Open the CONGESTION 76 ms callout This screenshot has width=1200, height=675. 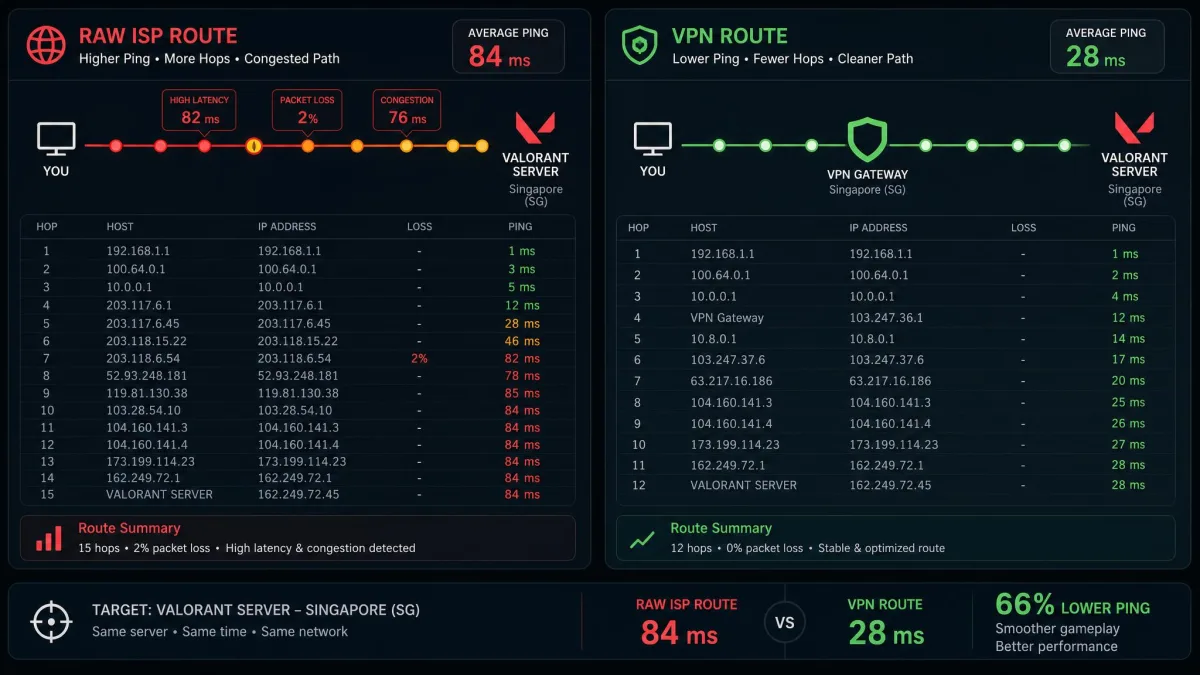coord(407,110)
